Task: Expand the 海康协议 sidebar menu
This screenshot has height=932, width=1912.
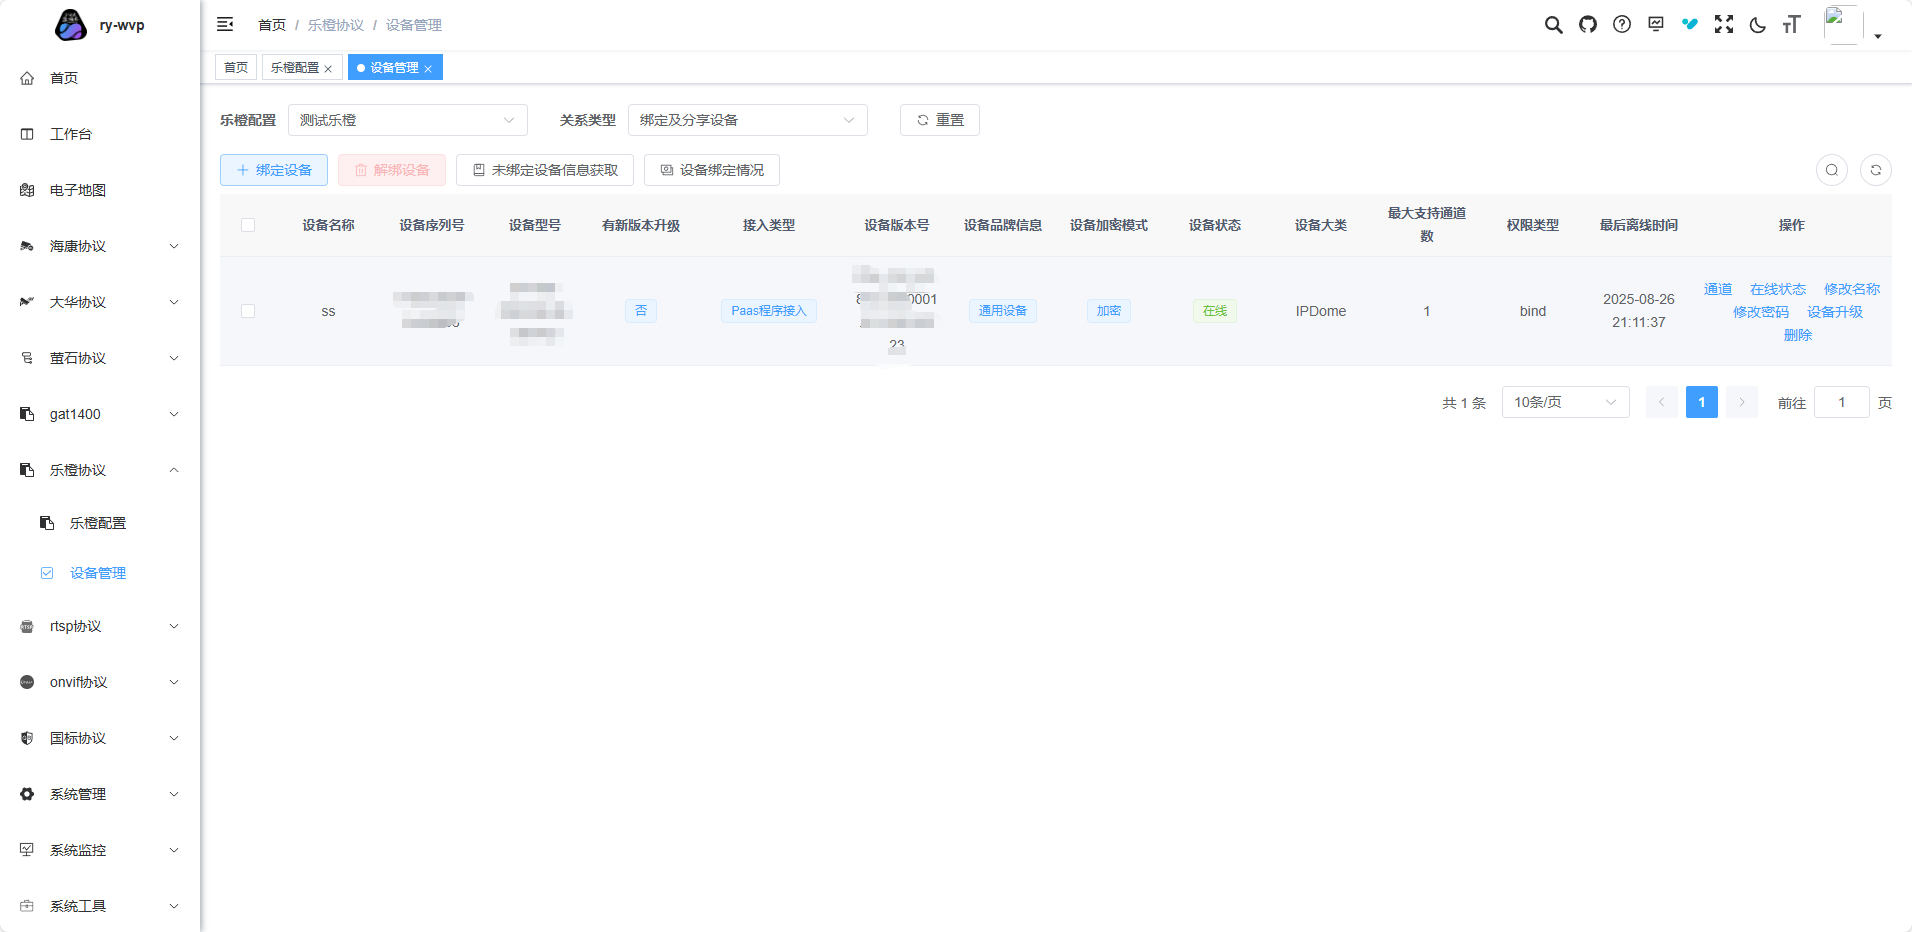Action: tap(100, 246)
